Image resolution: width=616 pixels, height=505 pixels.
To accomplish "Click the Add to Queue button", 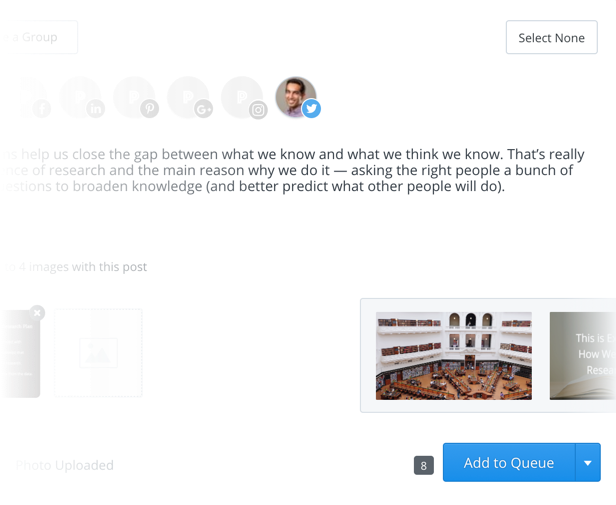I will pos(509,463).
